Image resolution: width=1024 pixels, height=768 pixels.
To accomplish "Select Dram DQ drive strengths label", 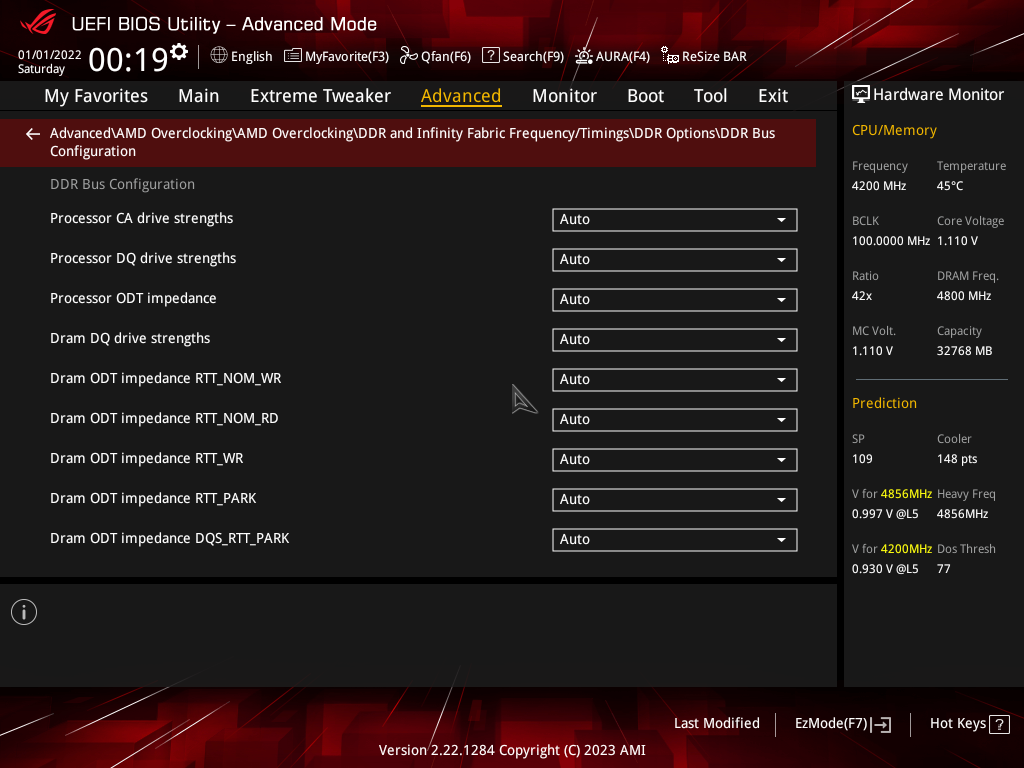I will pos(130,338).
